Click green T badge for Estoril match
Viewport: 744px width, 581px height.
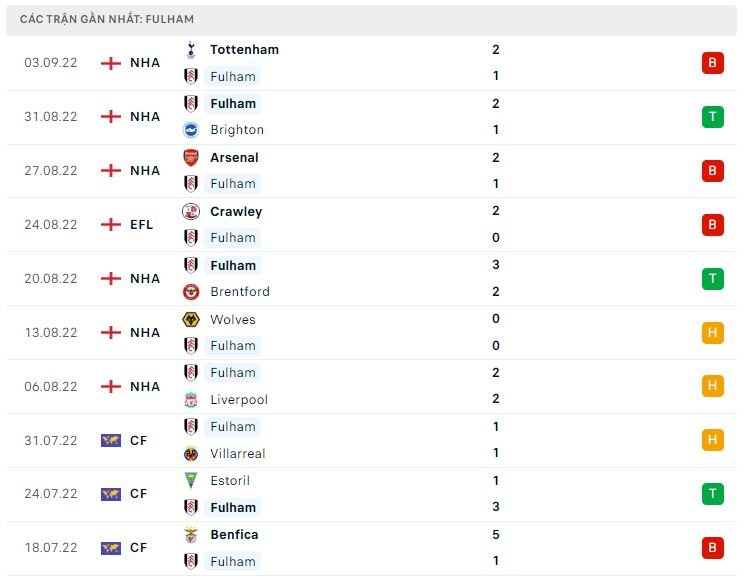(712, 494)
